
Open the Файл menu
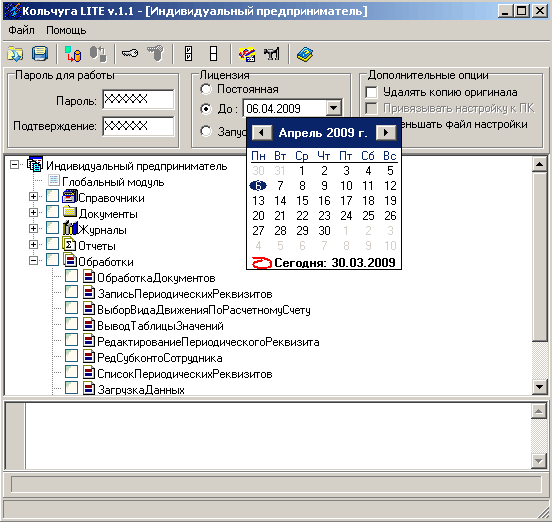tap(21, 30)
